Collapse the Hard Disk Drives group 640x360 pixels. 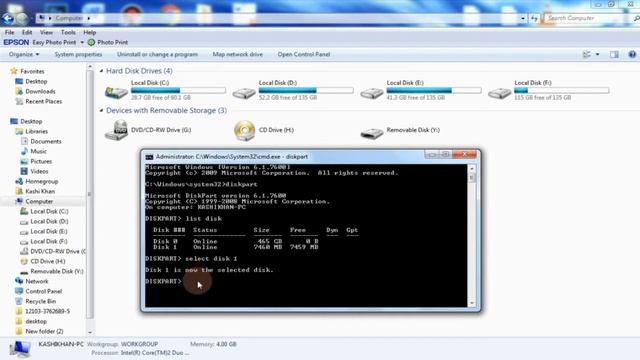[x=101, y=71]
